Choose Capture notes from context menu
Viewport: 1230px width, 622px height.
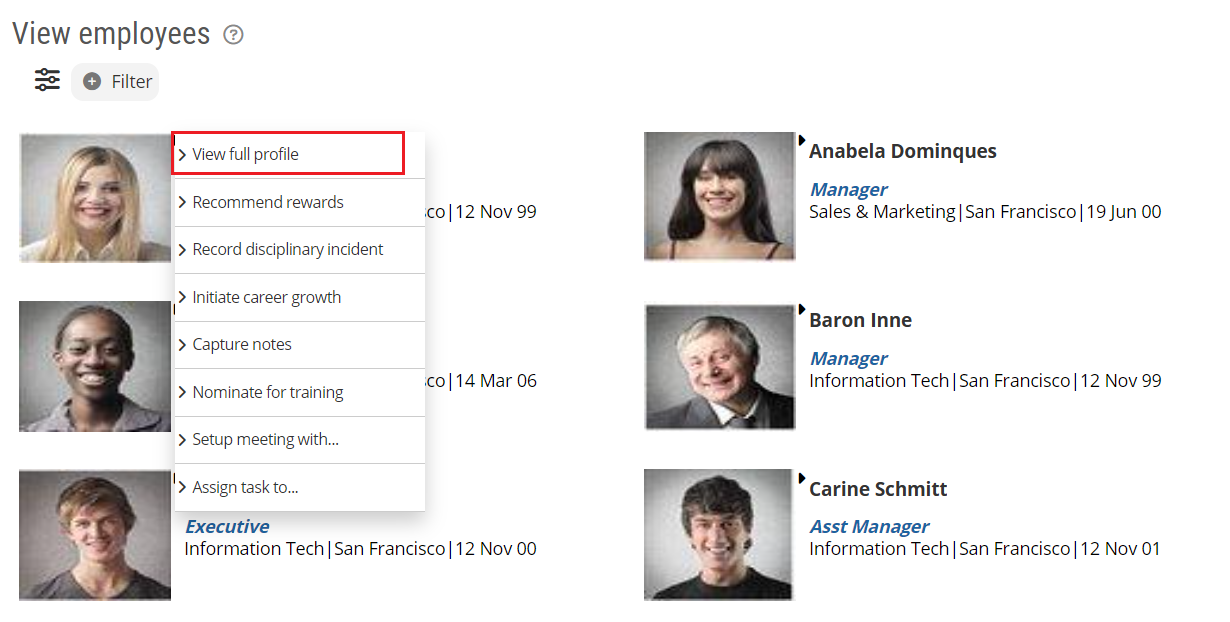[x=242, y=344]
